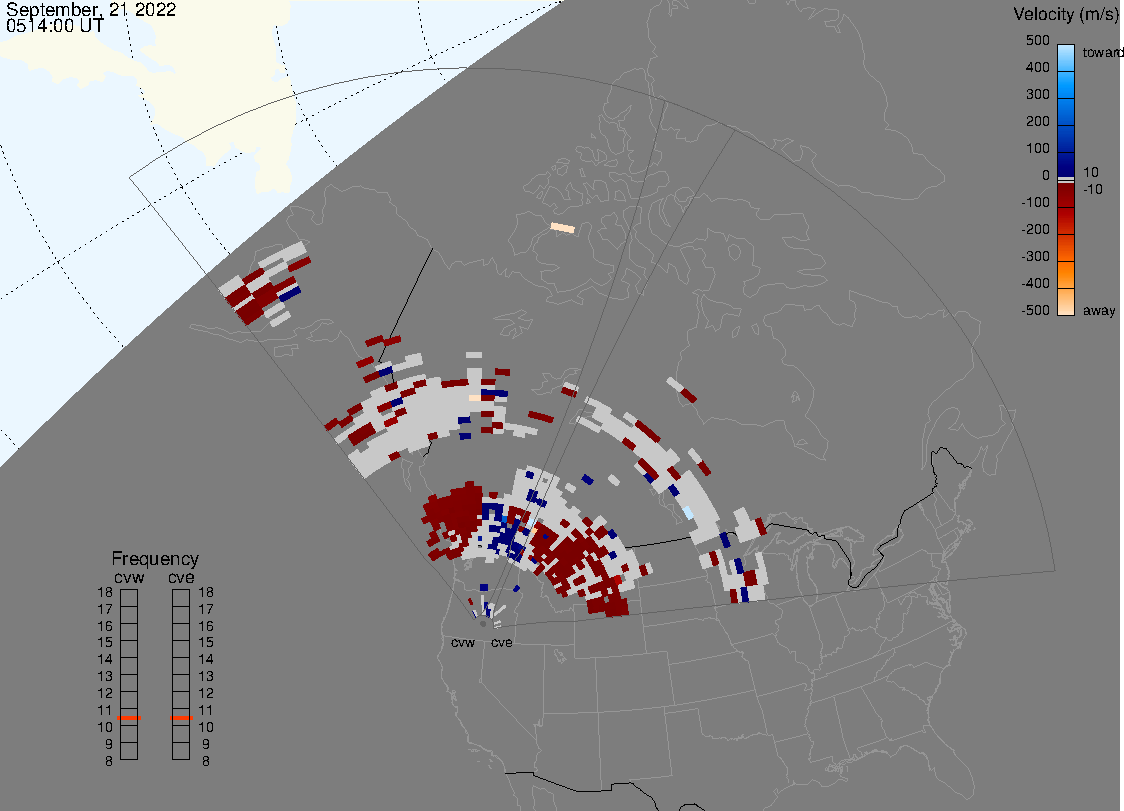Click the cve radar label on the map
Screen dimensions: 1124x811
[502, 643]
